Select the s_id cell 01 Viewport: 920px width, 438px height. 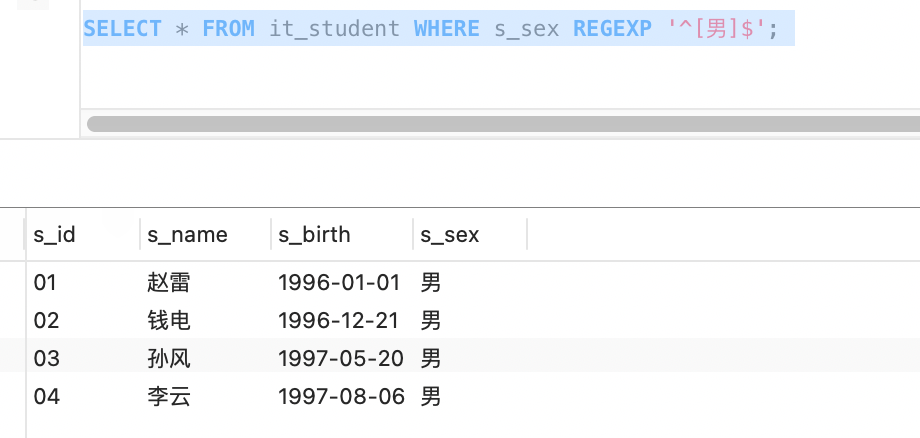tap(45, 283)
